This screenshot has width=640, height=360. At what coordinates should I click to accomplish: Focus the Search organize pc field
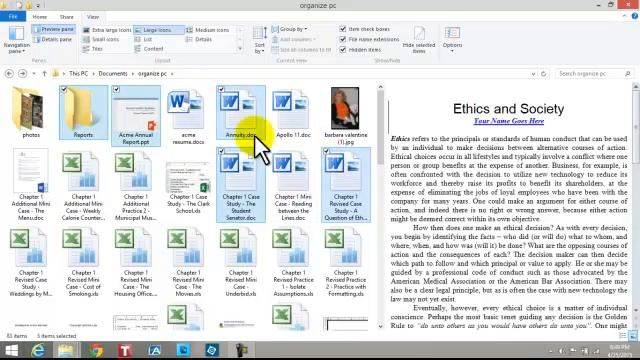click(594, 73)
